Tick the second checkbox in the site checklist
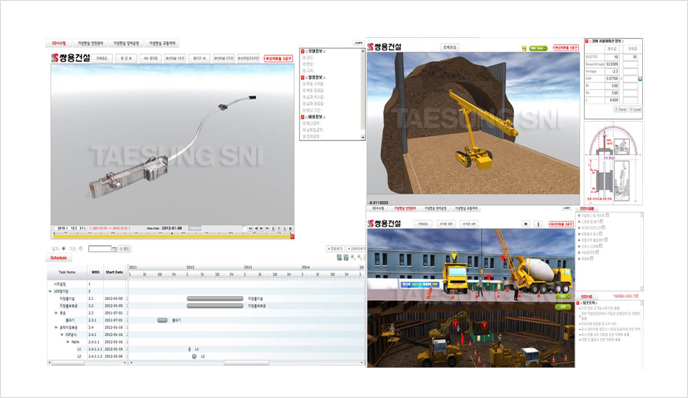Screen dimensions: 688x398 [601, 221]
